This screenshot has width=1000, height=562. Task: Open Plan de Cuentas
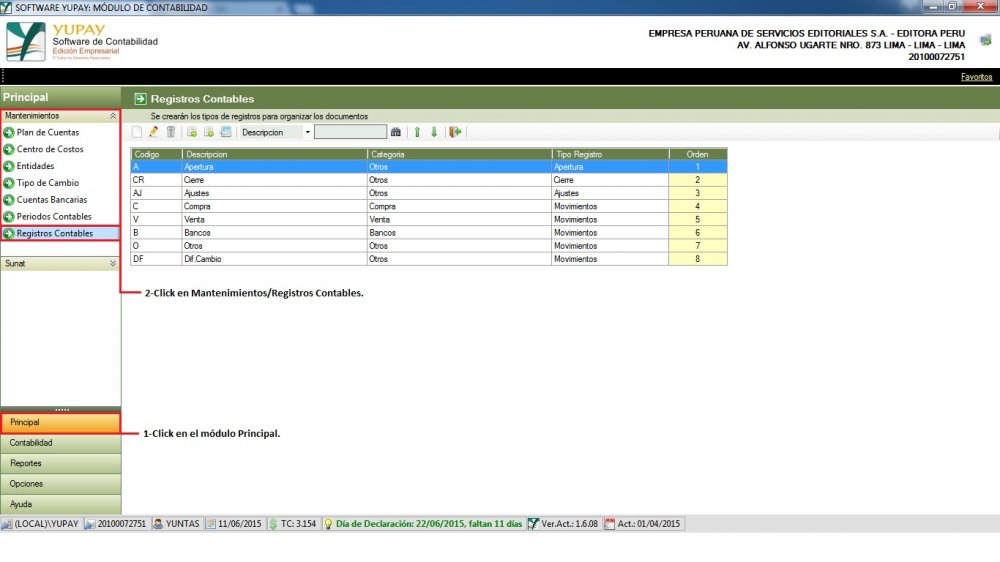point(48,132)
